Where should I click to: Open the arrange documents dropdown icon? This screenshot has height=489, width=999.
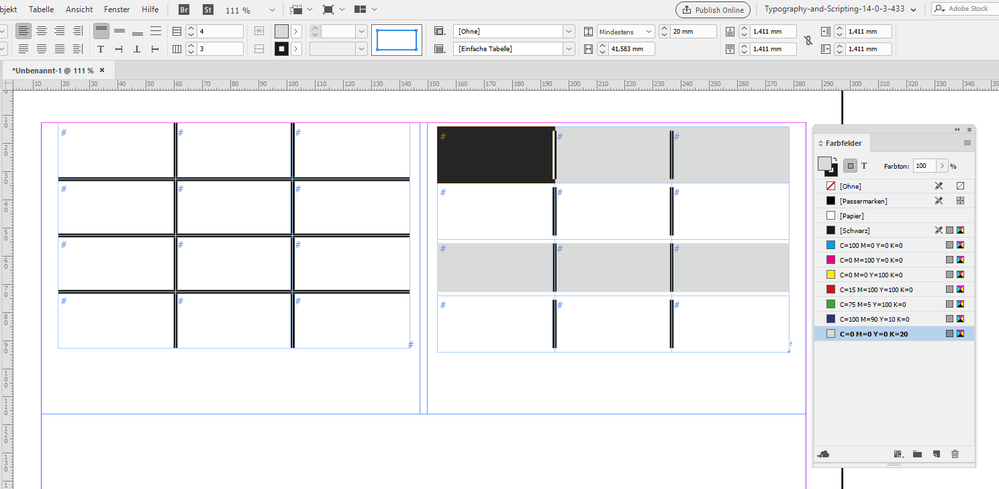point(365,10)
